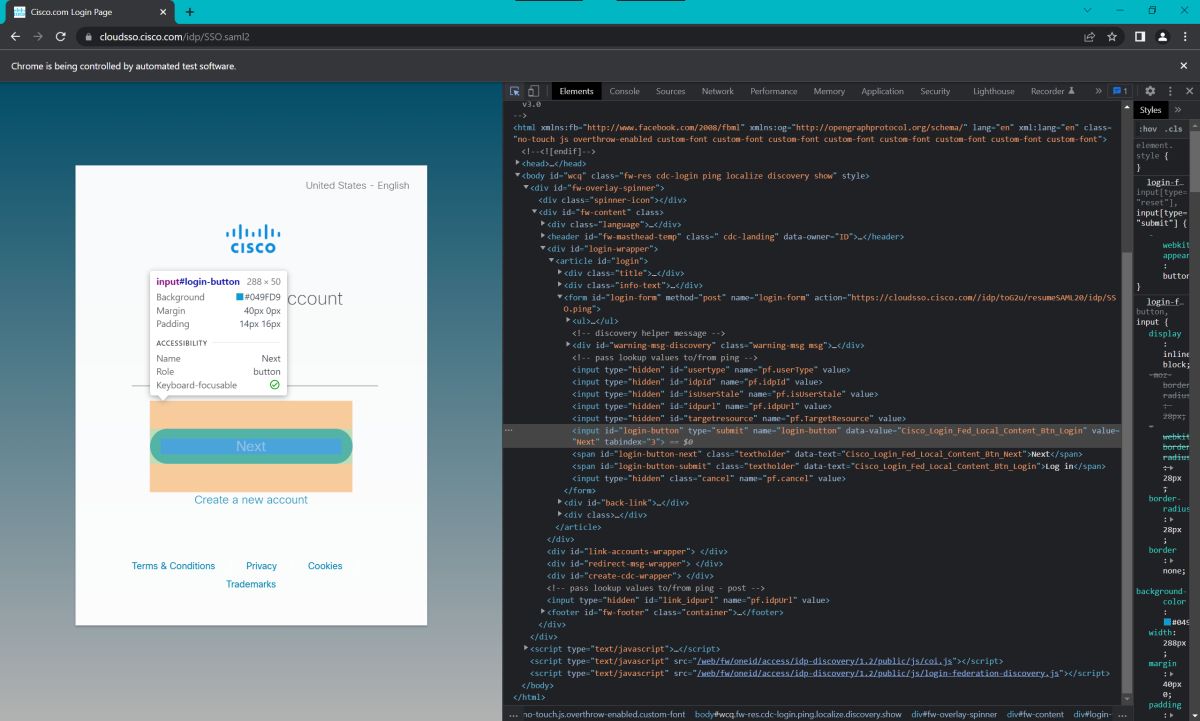
Task: Select the Styles pane tab
Action: point(1151,110)
